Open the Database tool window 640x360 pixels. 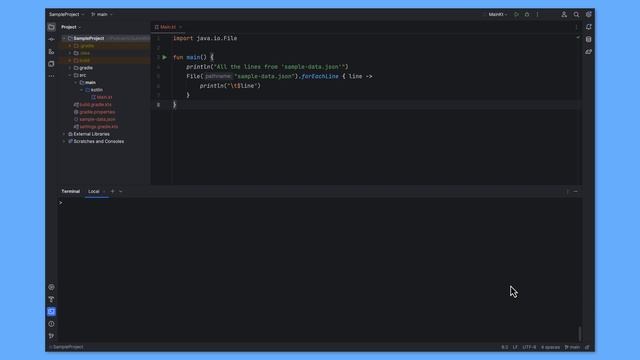point(589,39)
